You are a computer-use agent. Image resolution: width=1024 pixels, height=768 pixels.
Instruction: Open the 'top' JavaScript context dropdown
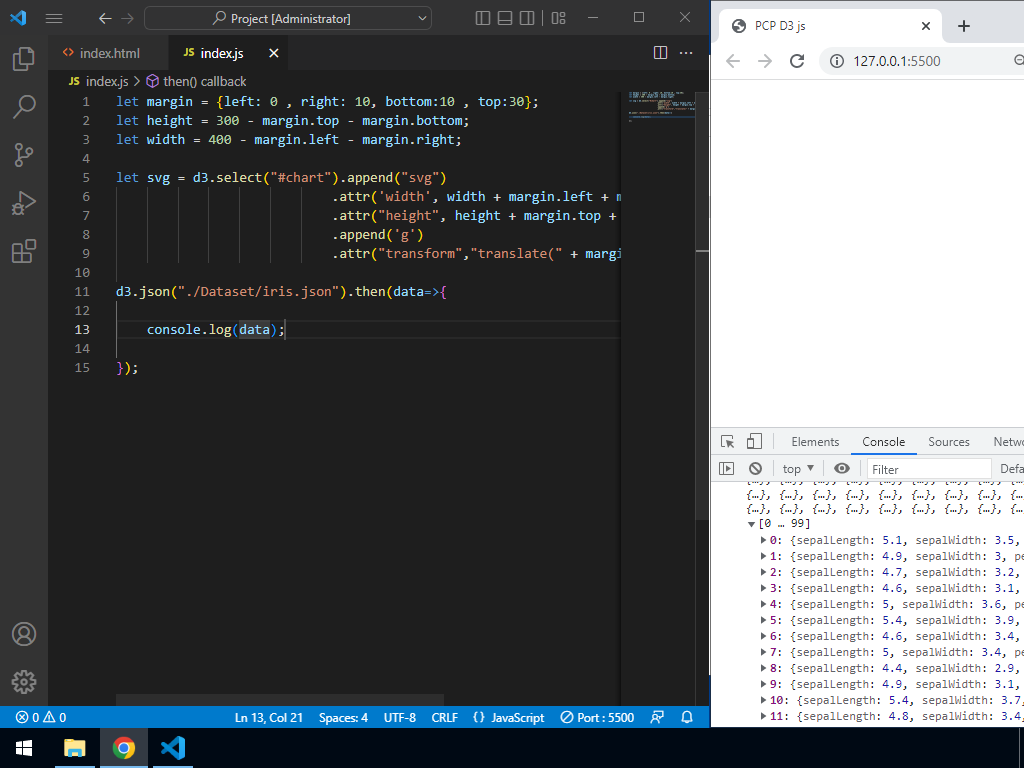point(797,468)
